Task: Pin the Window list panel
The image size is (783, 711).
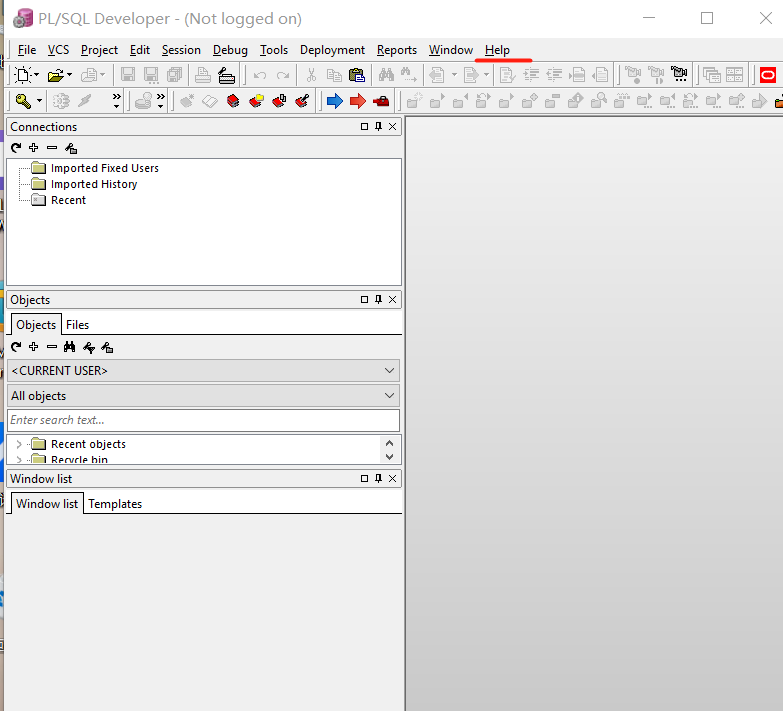Action: [379, 478]
